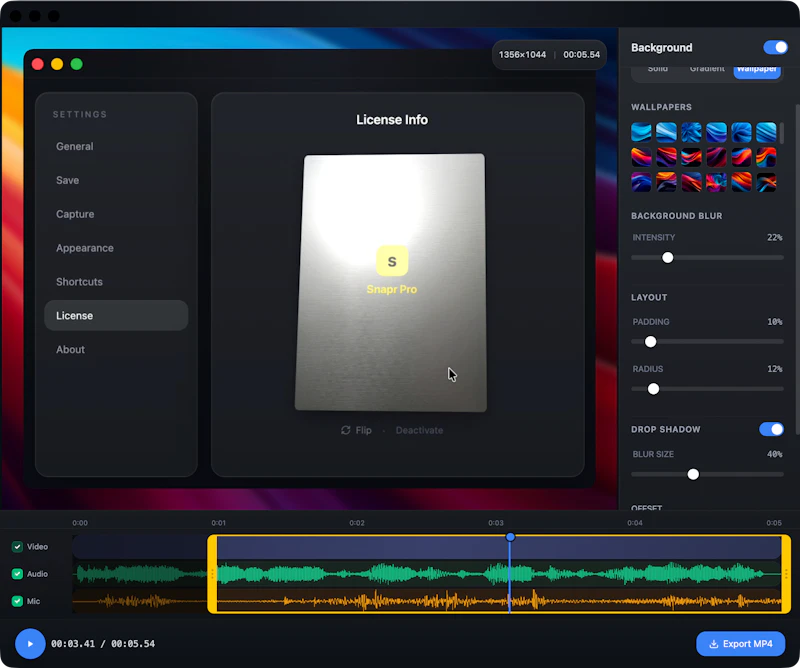Viewport: 800px width, 668px height.
Task: Click the 00:05.54 duration badge in the preview
Action: pyautogui.click(x=582, y=55)
